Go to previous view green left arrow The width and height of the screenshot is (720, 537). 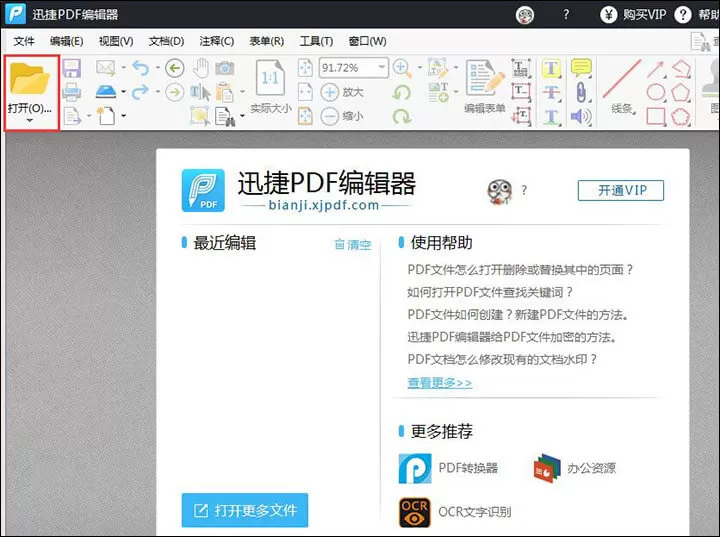[x=174, y=68]
